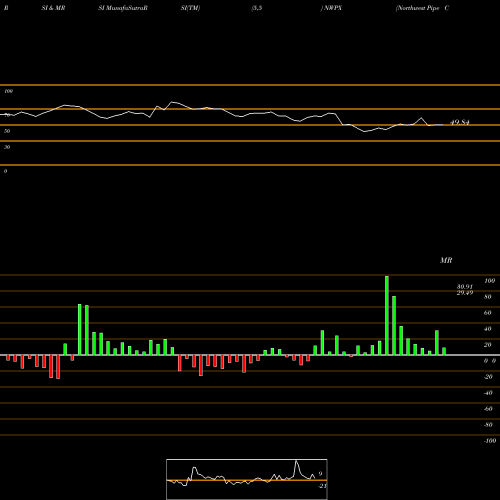This screenshot has width=500, height=500.
Task: Click the 30.91 value in MR panel
Action: [x=465, y=287]
